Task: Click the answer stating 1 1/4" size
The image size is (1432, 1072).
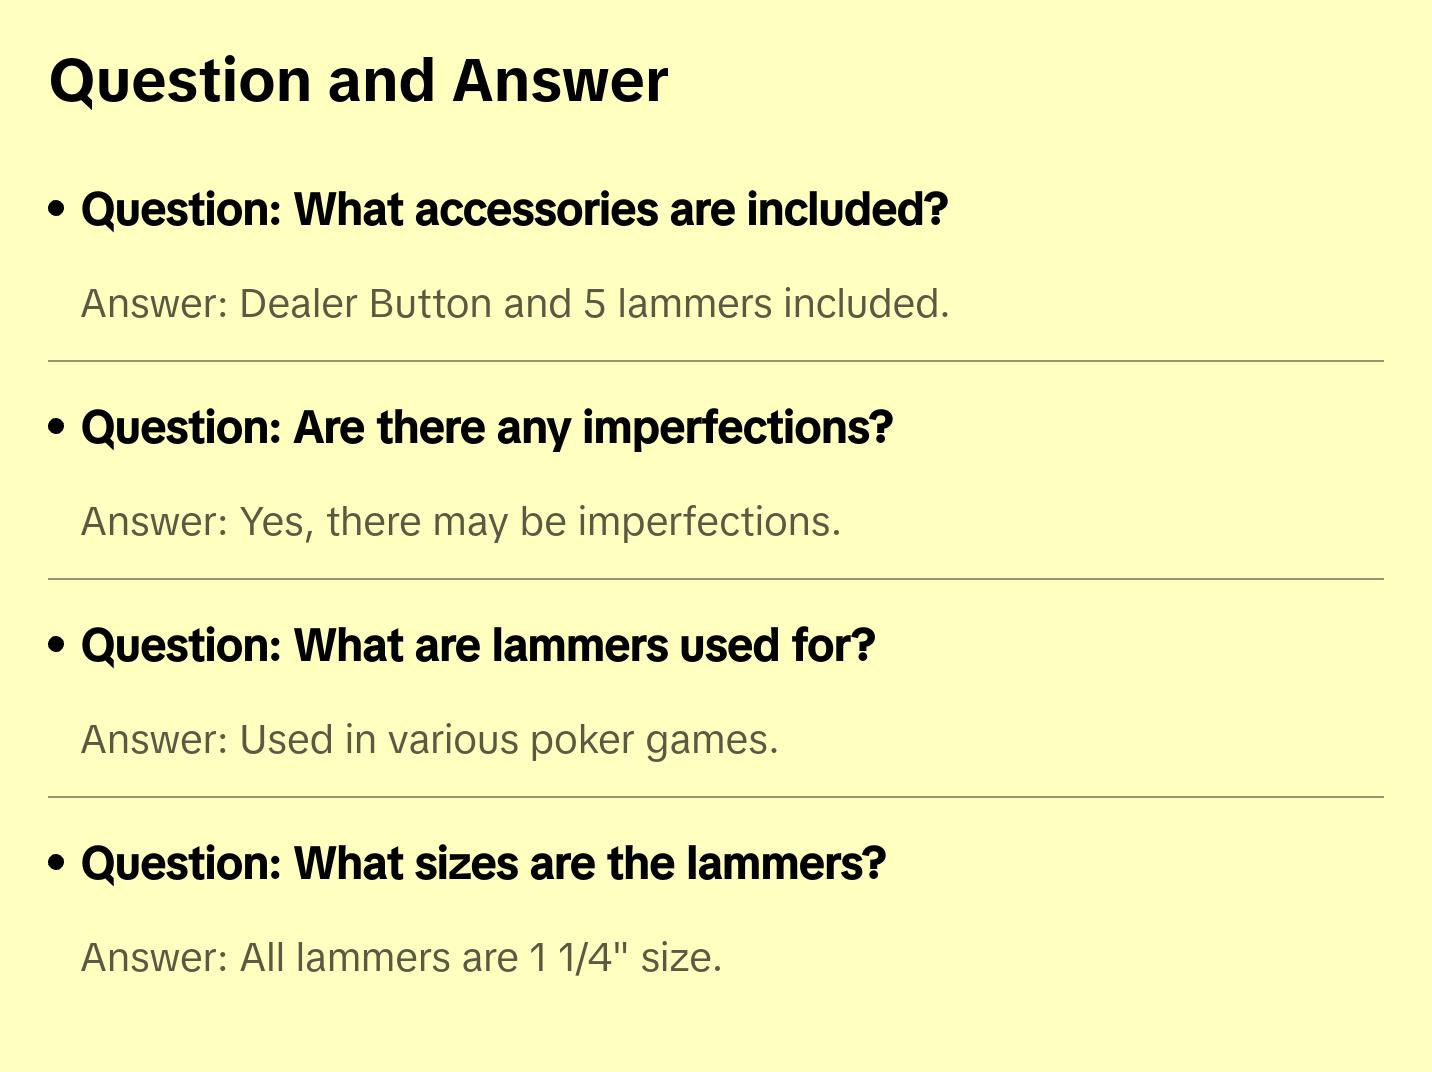Action: pyautogui.click(x=401, y=958)
